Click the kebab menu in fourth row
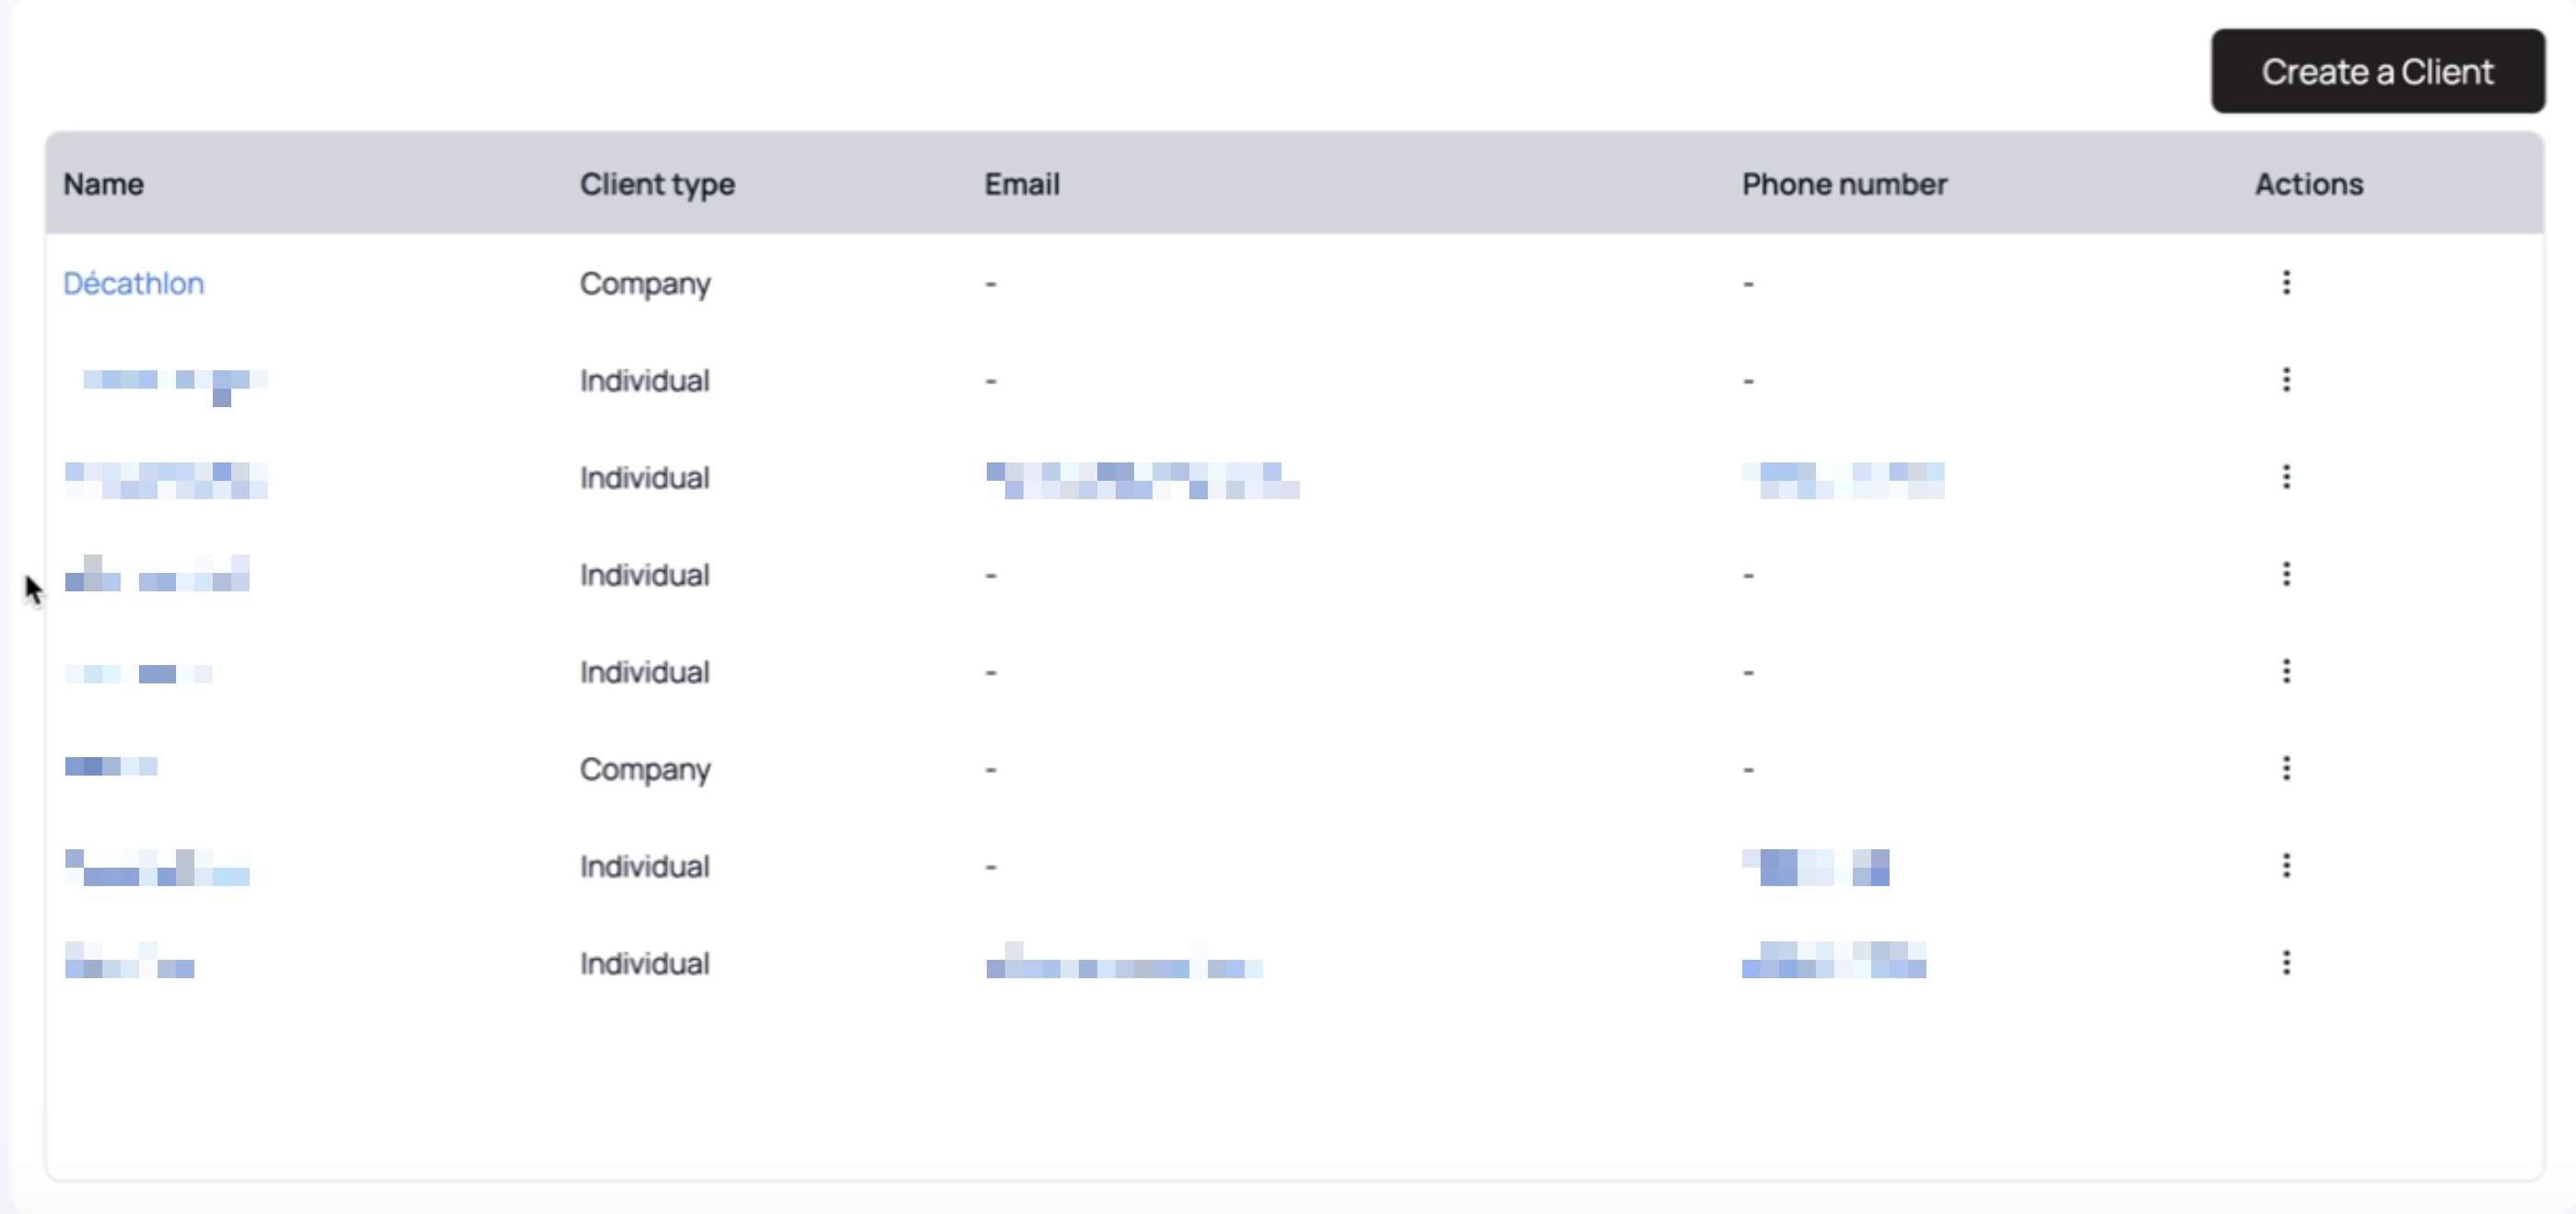2576x1214 pixels. pyautogui.click(x=2286, y=574)
